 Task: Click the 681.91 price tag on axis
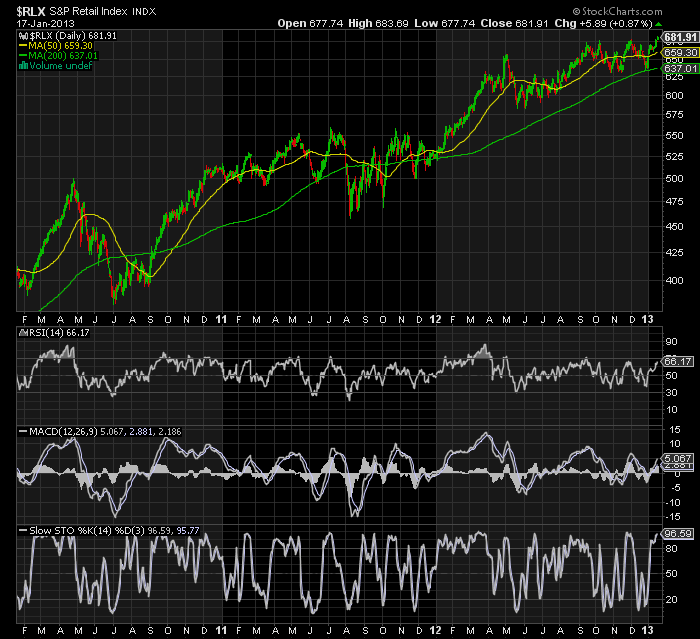click(x=680, y=37)
